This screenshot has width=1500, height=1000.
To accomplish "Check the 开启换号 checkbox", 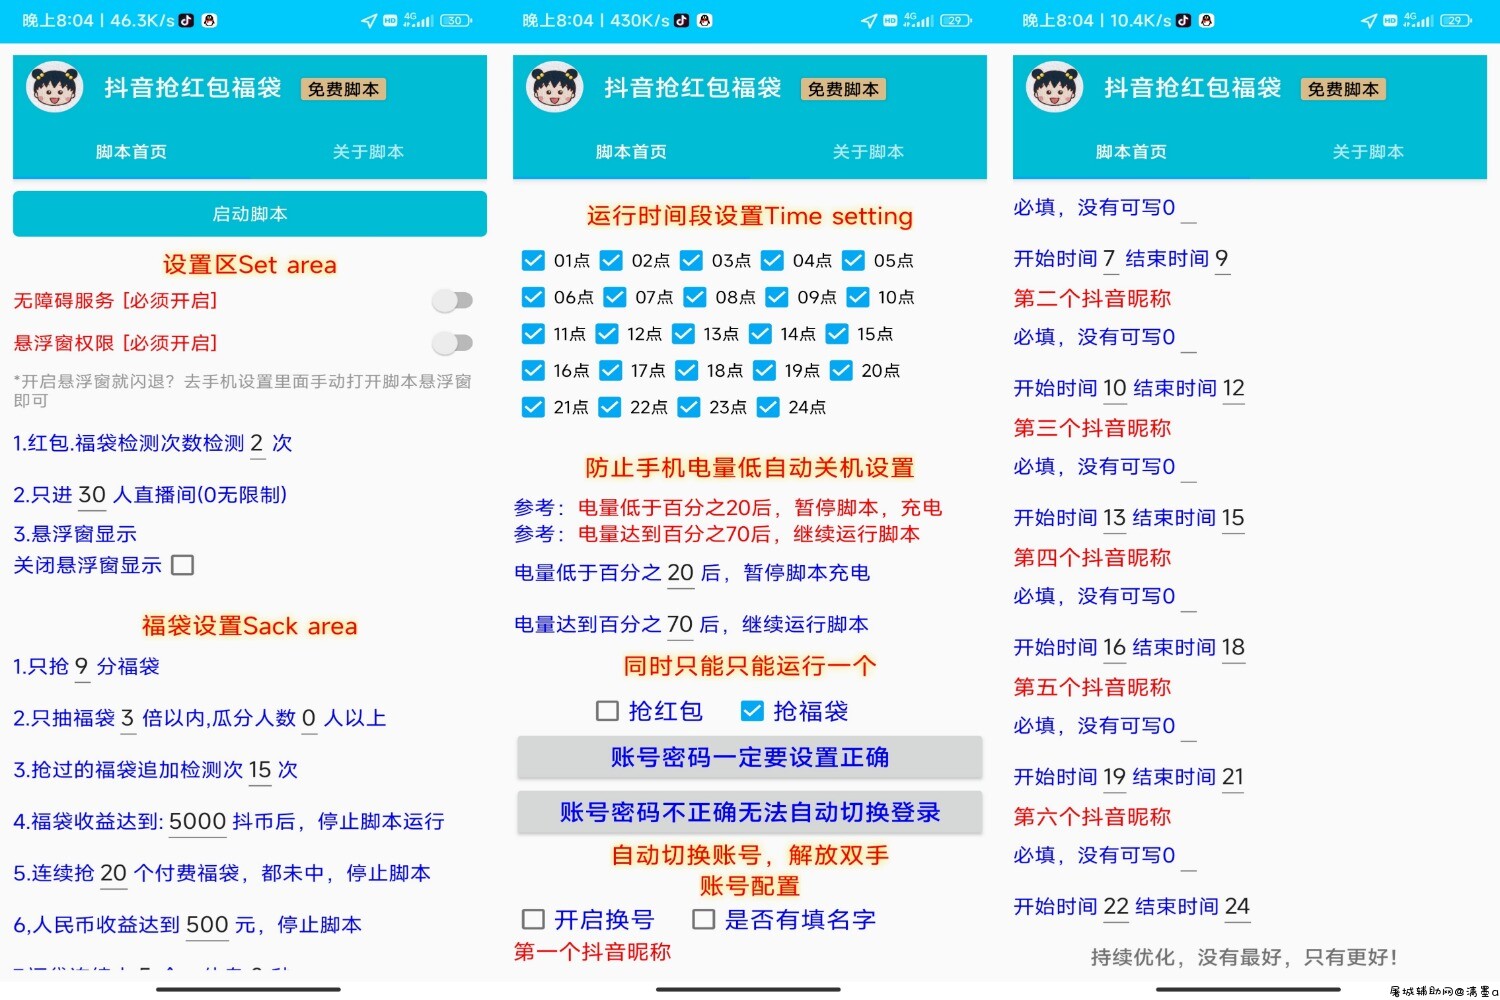I will pos(533,919).
